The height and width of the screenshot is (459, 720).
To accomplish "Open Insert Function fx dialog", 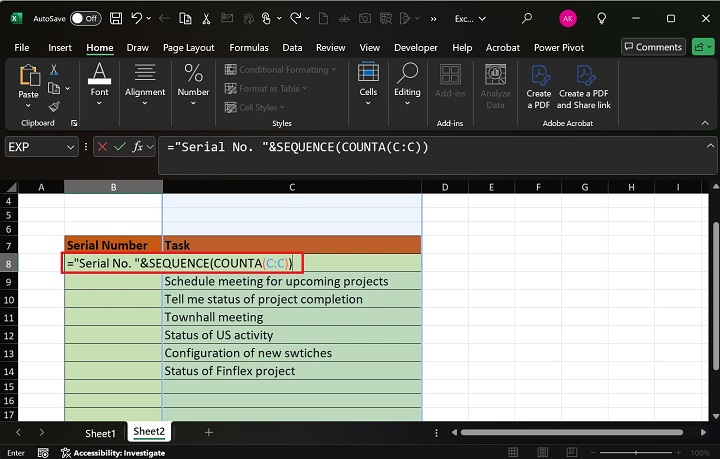I will [138, 147].
